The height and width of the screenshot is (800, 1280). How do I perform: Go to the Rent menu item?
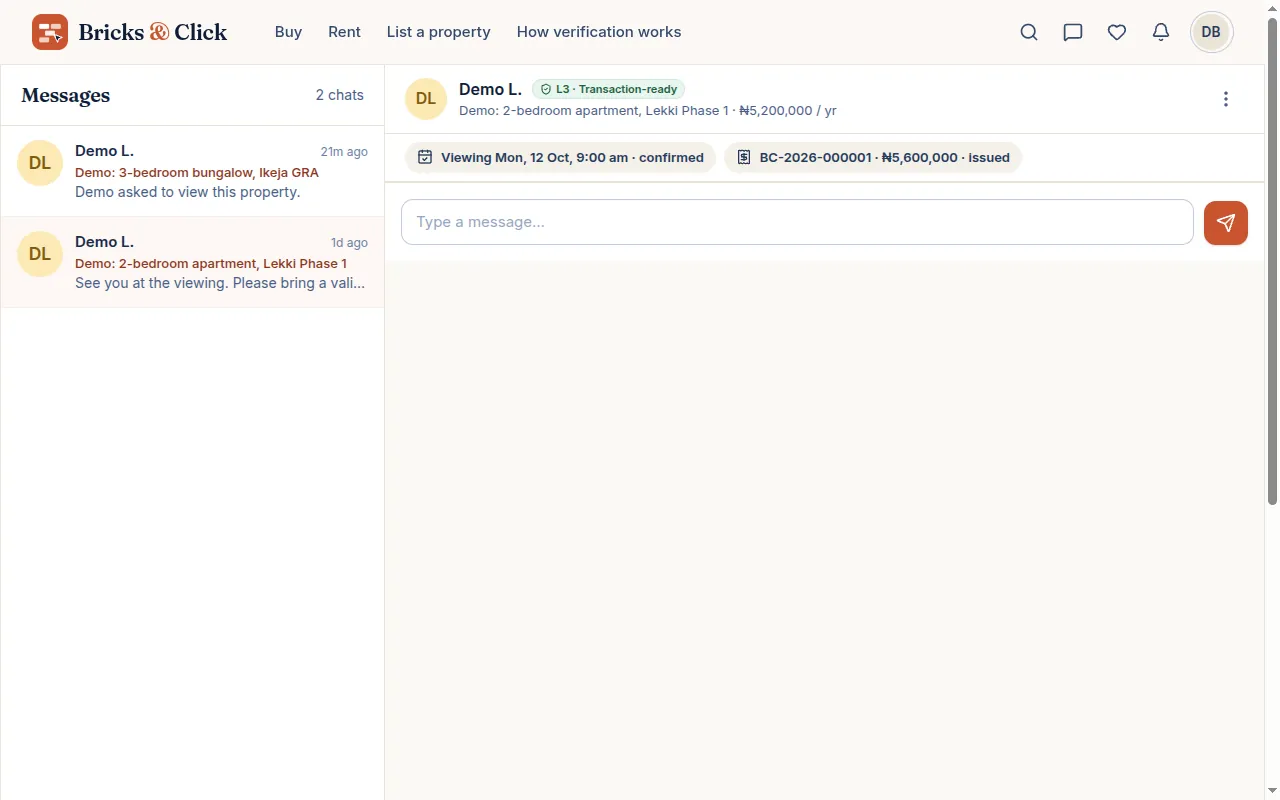coord(344,32)
